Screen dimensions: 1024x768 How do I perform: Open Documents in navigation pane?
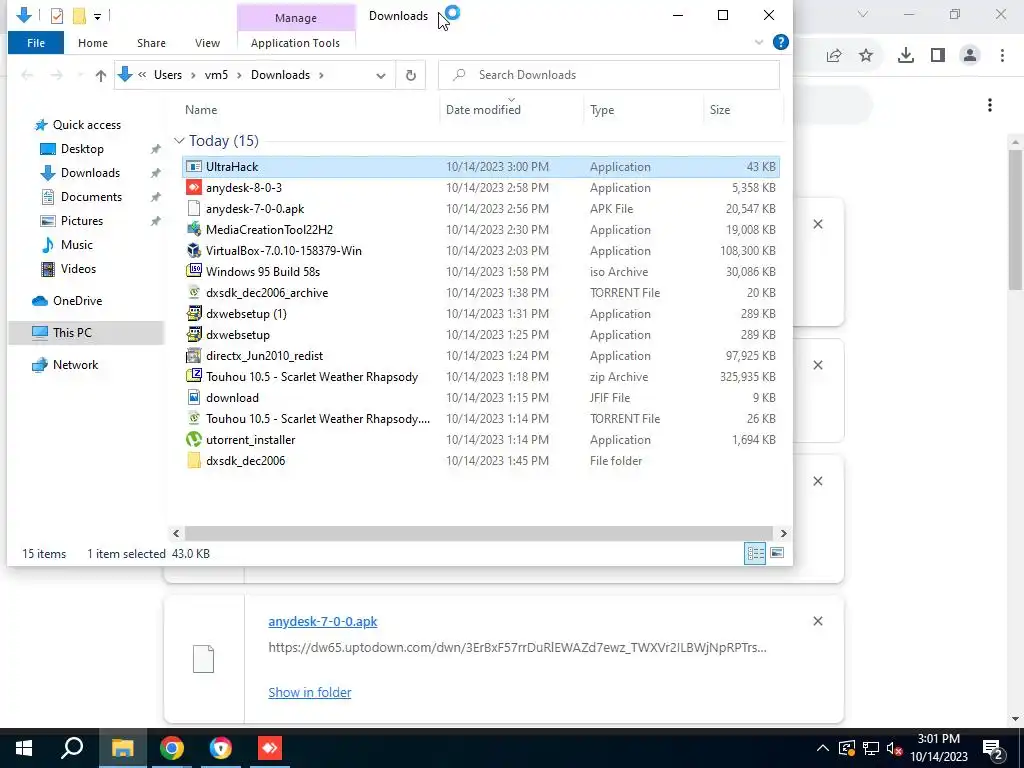tap(91, 197)
